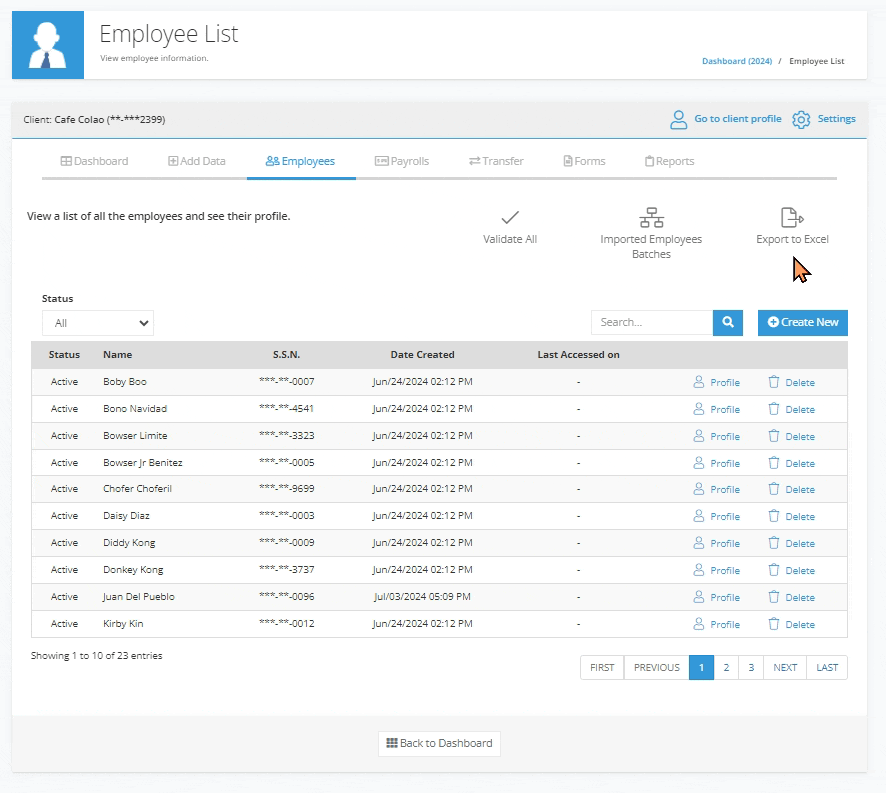The height and width of the screenshot is (793, 886).
Task: Click profile icon for Boby Boo
Action: [699, 382]
